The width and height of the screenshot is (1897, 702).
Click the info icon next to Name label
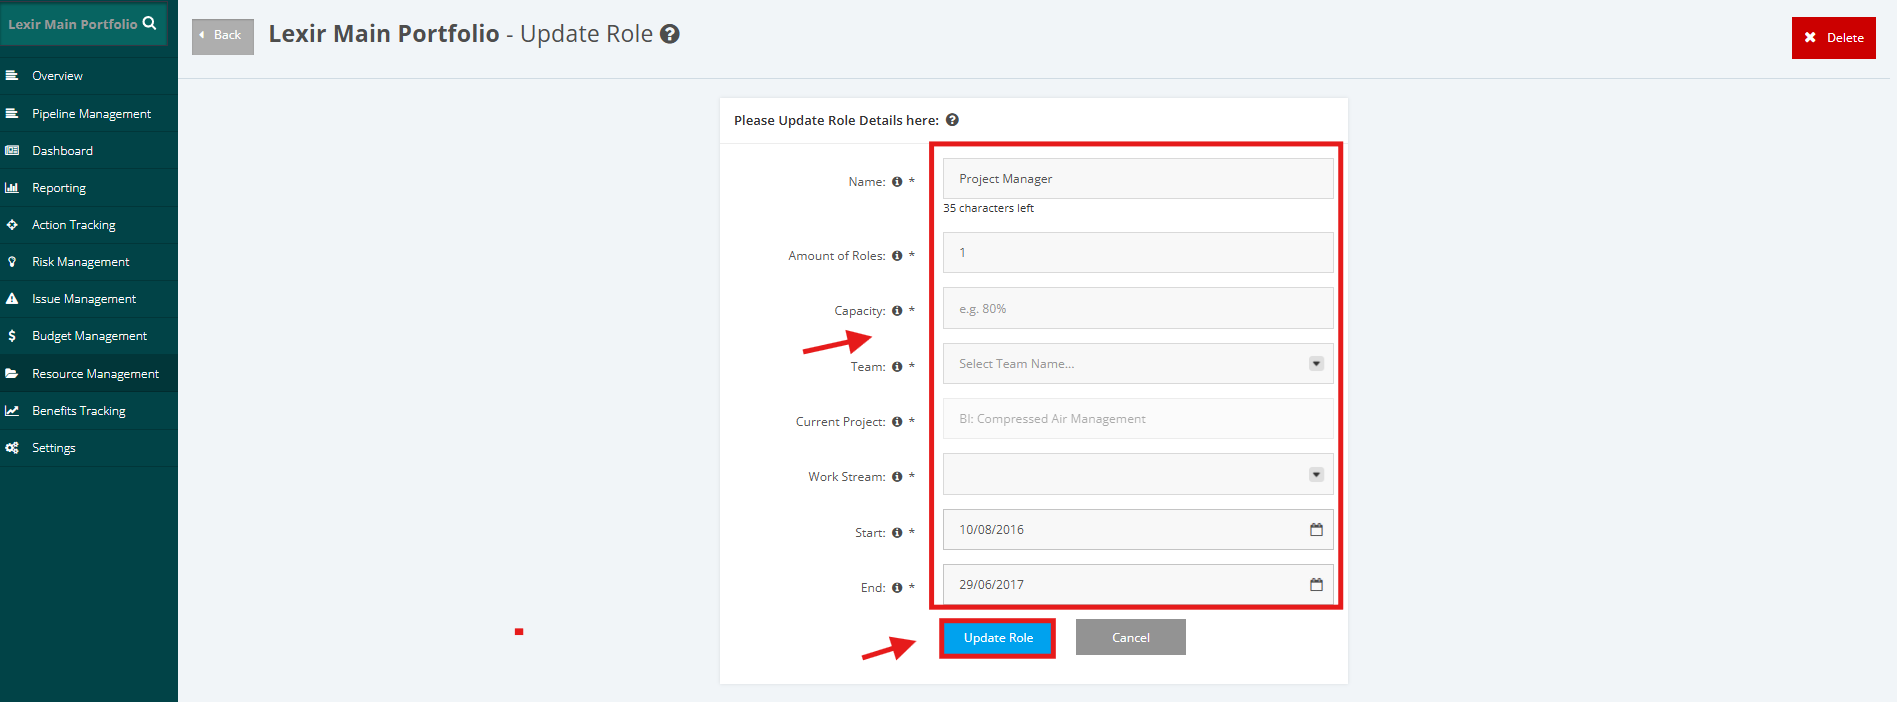[897, 182]
